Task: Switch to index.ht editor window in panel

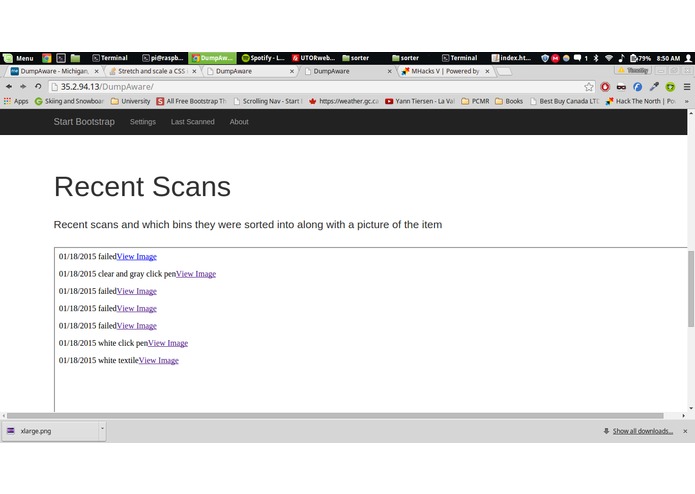Action: (x=512, y=58)
